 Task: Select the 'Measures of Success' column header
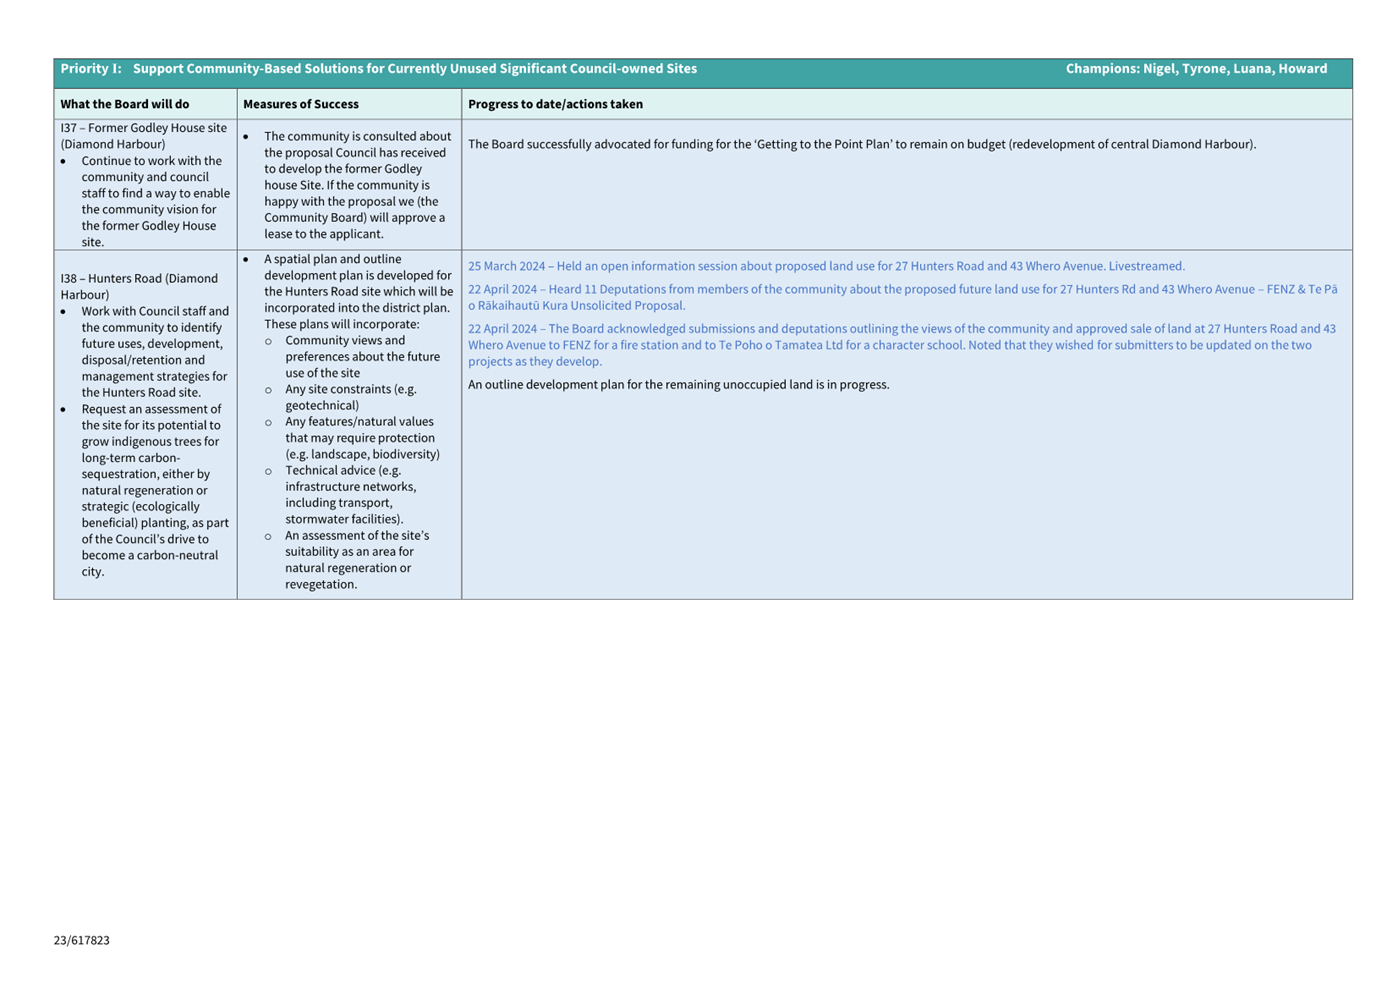point(300,104)
